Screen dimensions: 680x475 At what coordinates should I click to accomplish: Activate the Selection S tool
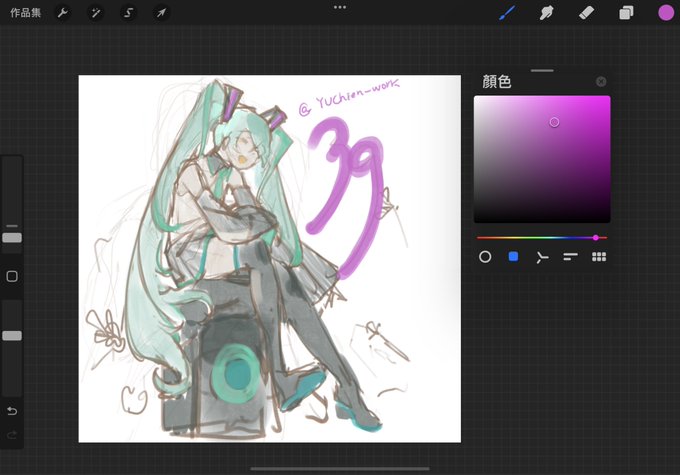tap(128, 13)
